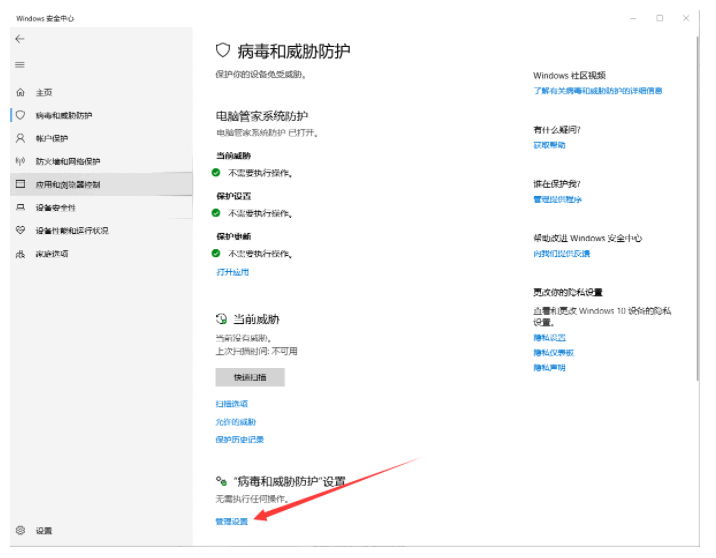Click the 快速扫描 button
This screenshot has width=716, height=558.
[x=250, y=377]
